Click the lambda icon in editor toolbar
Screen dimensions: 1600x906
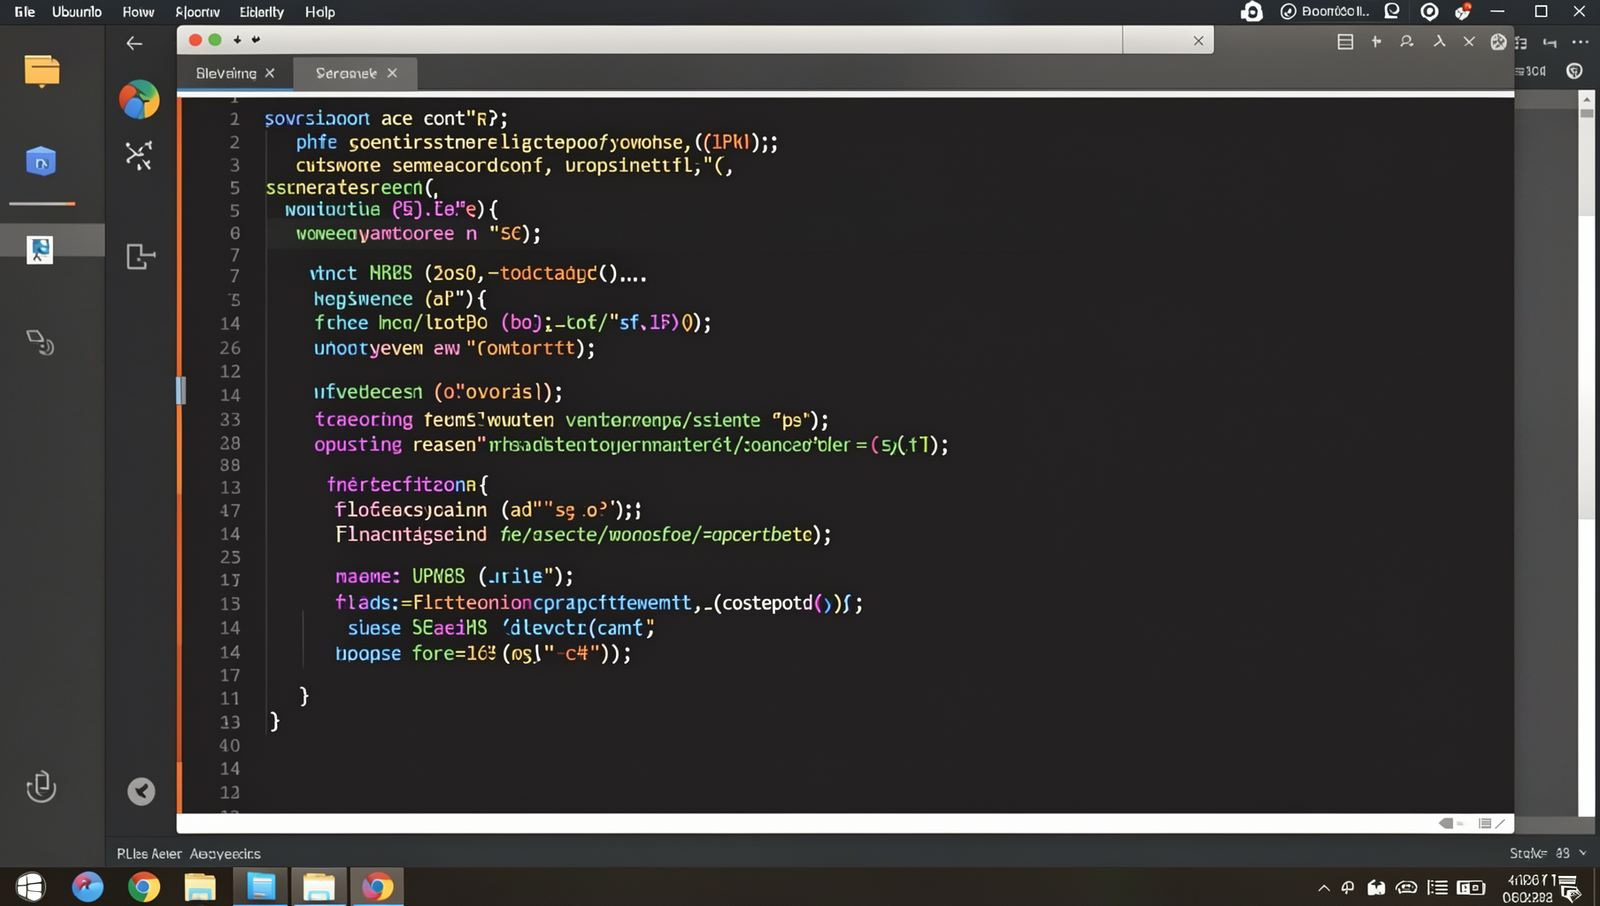pyautogui.click(x=1439, y=41)
